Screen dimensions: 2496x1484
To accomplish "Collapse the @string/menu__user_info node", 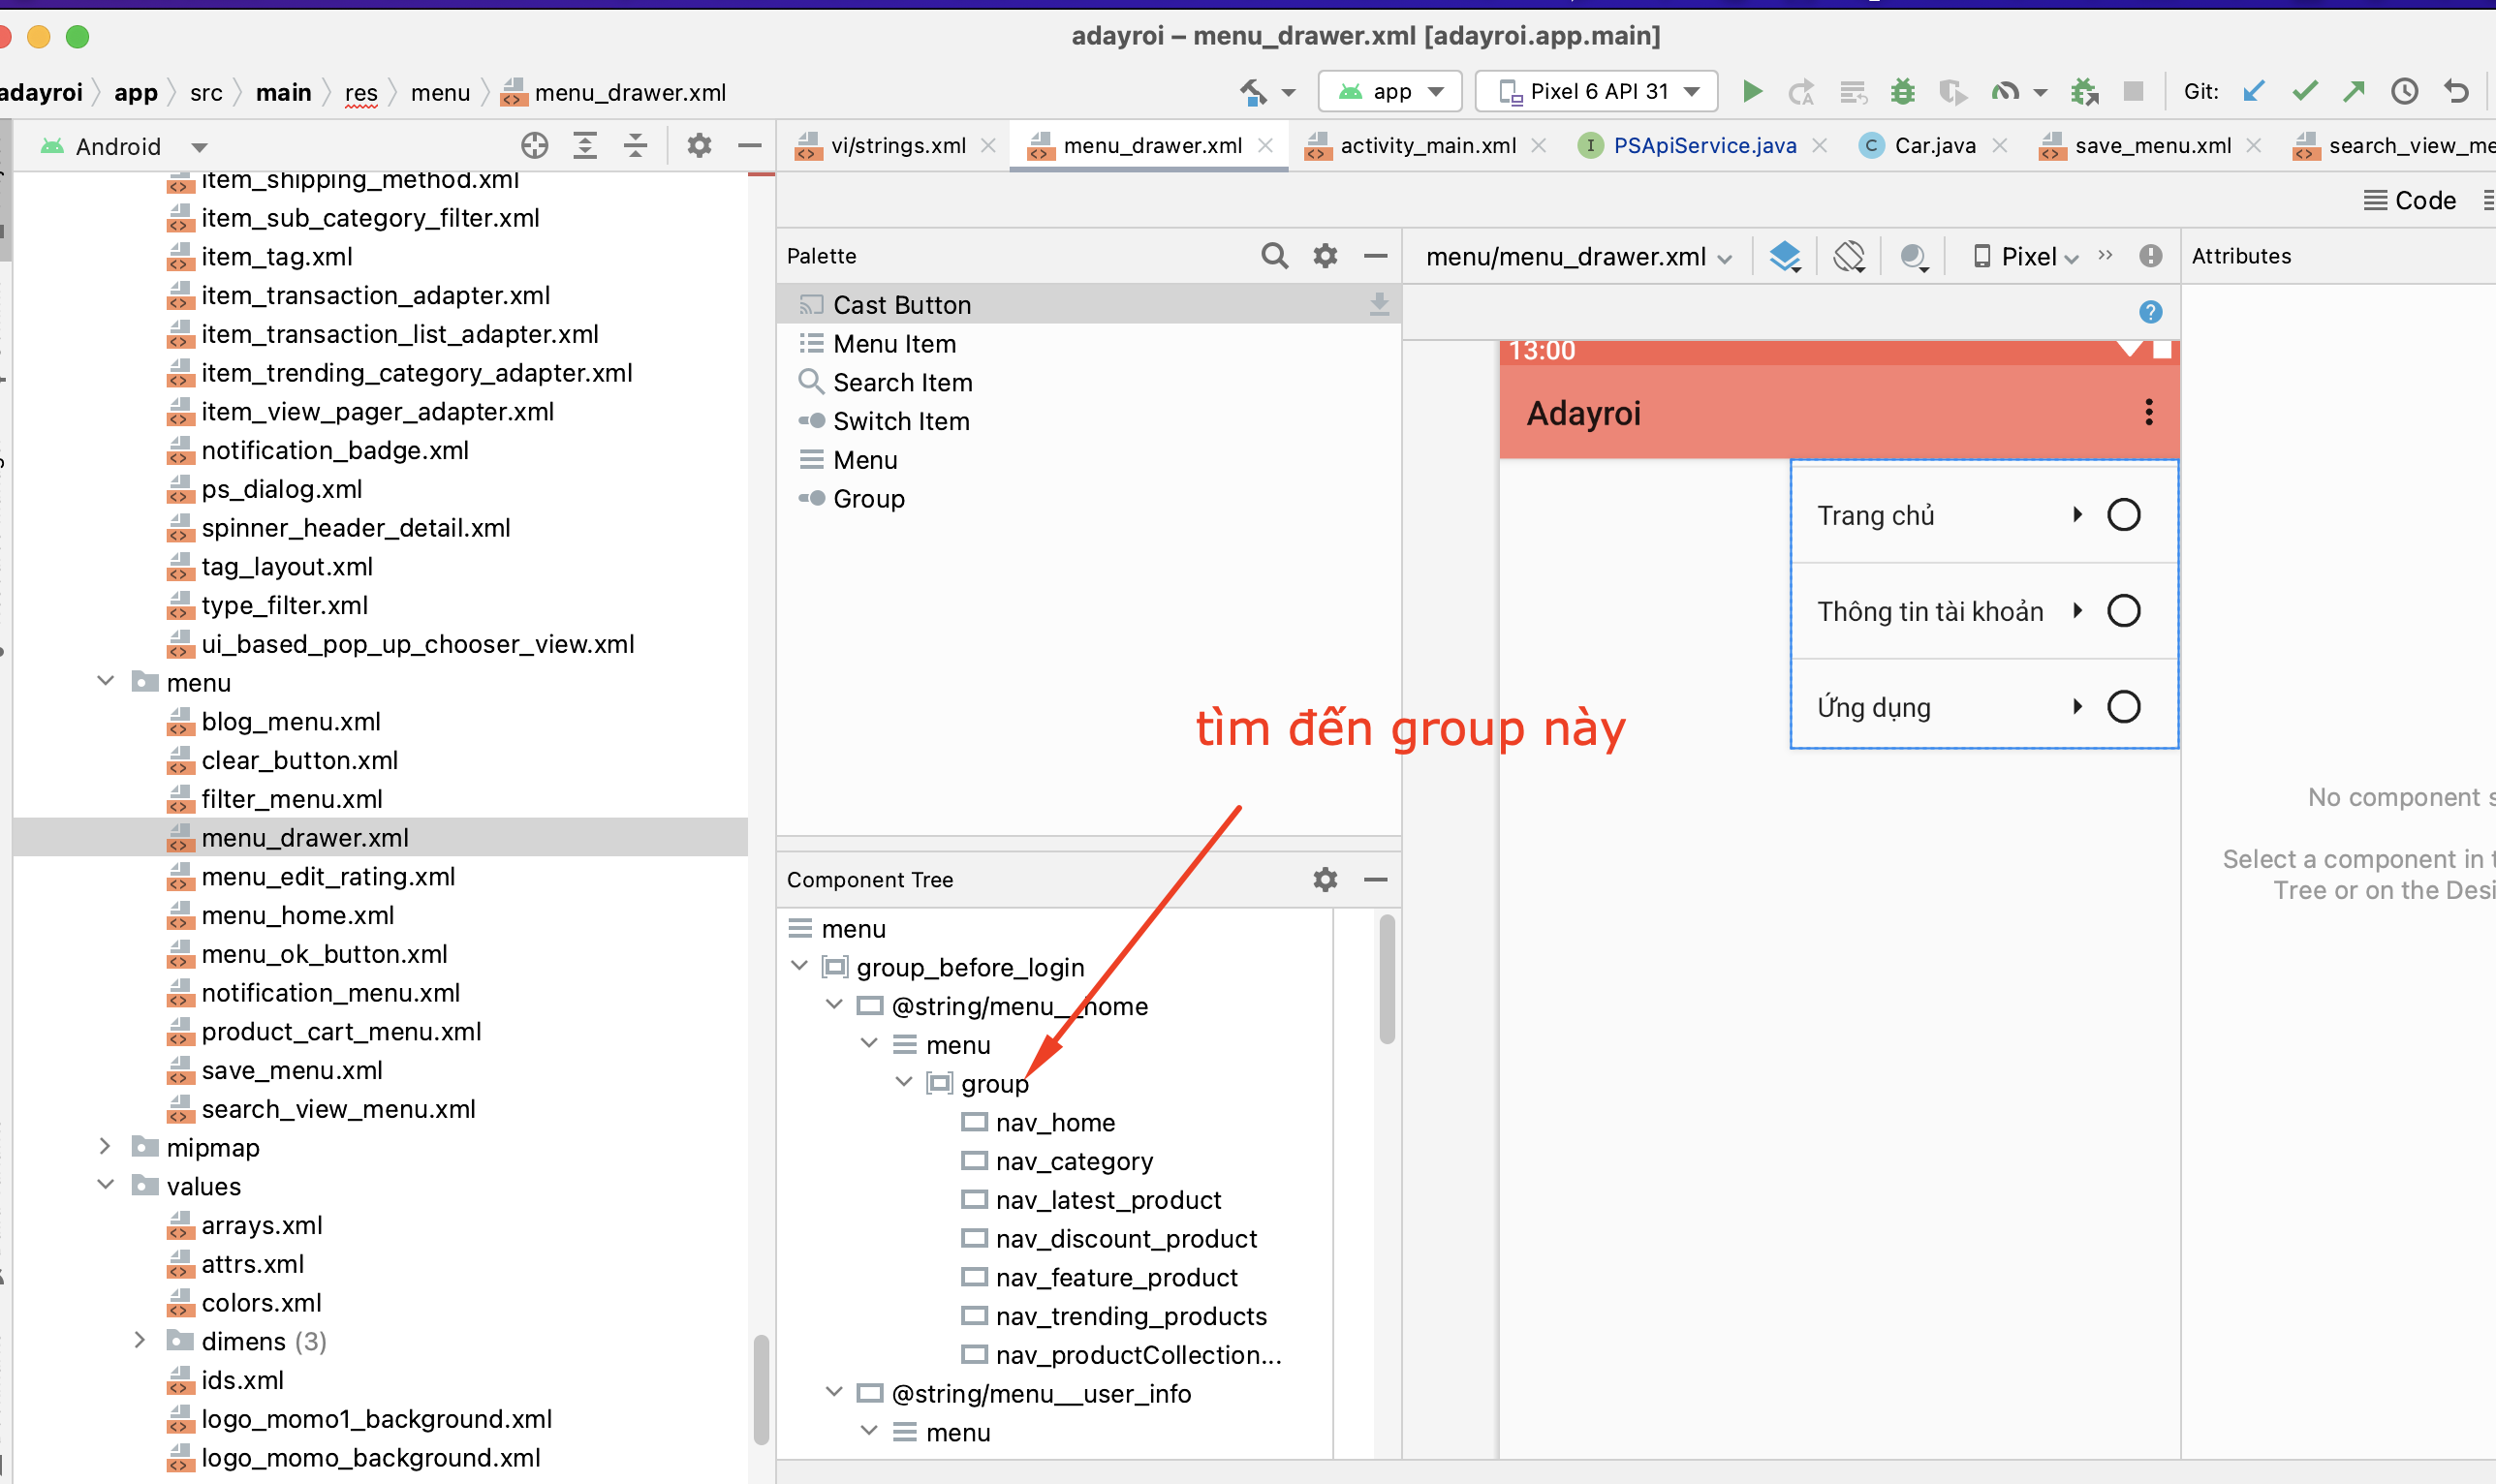I will coord(834,1392).
